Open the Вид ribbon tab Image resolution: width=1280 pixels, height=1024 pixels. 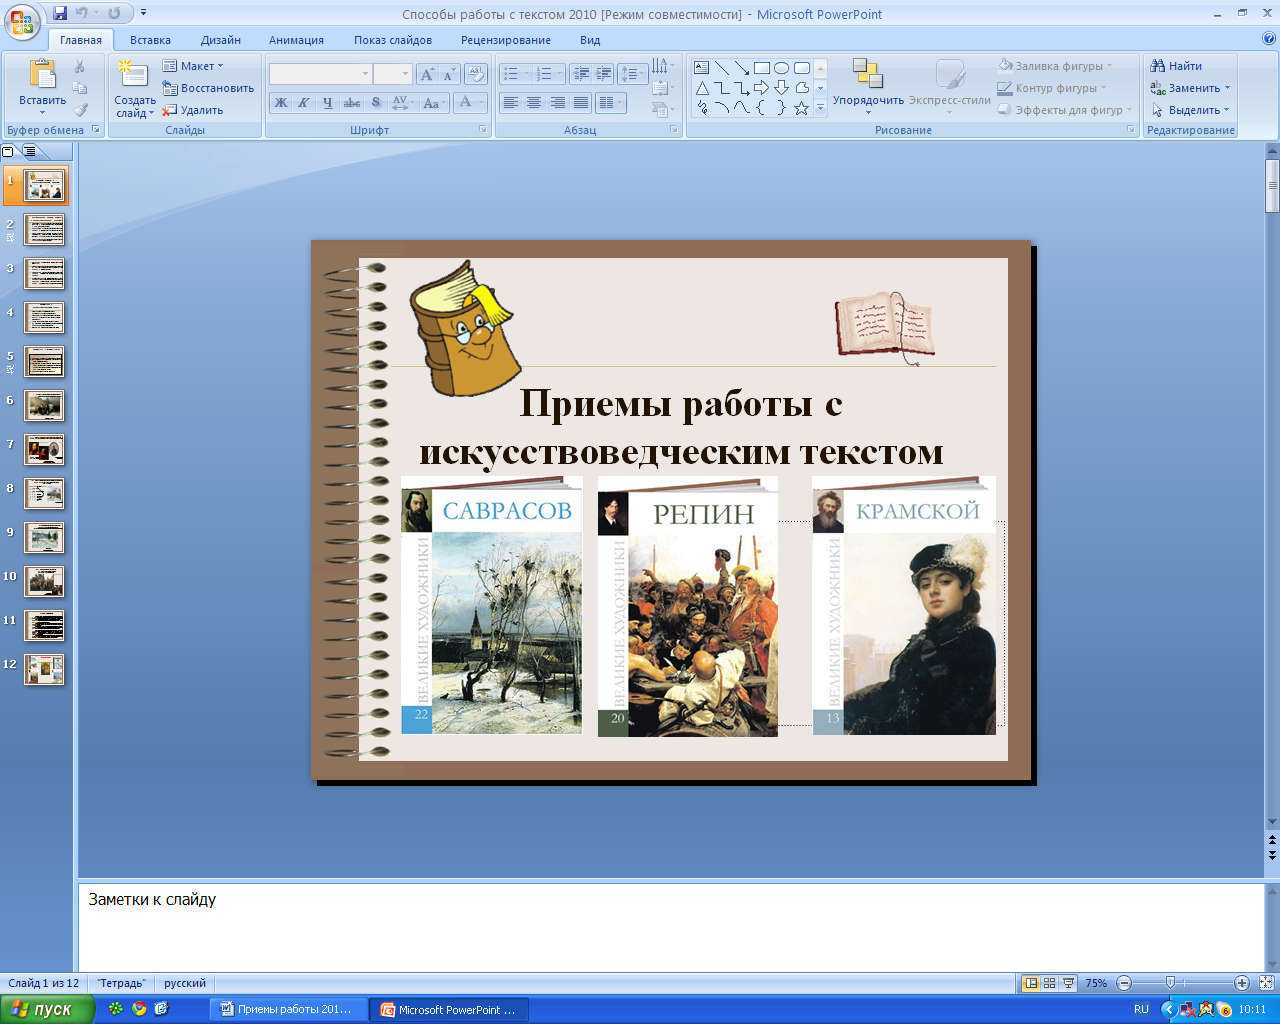pyautogui.click(x=590, y=40)
